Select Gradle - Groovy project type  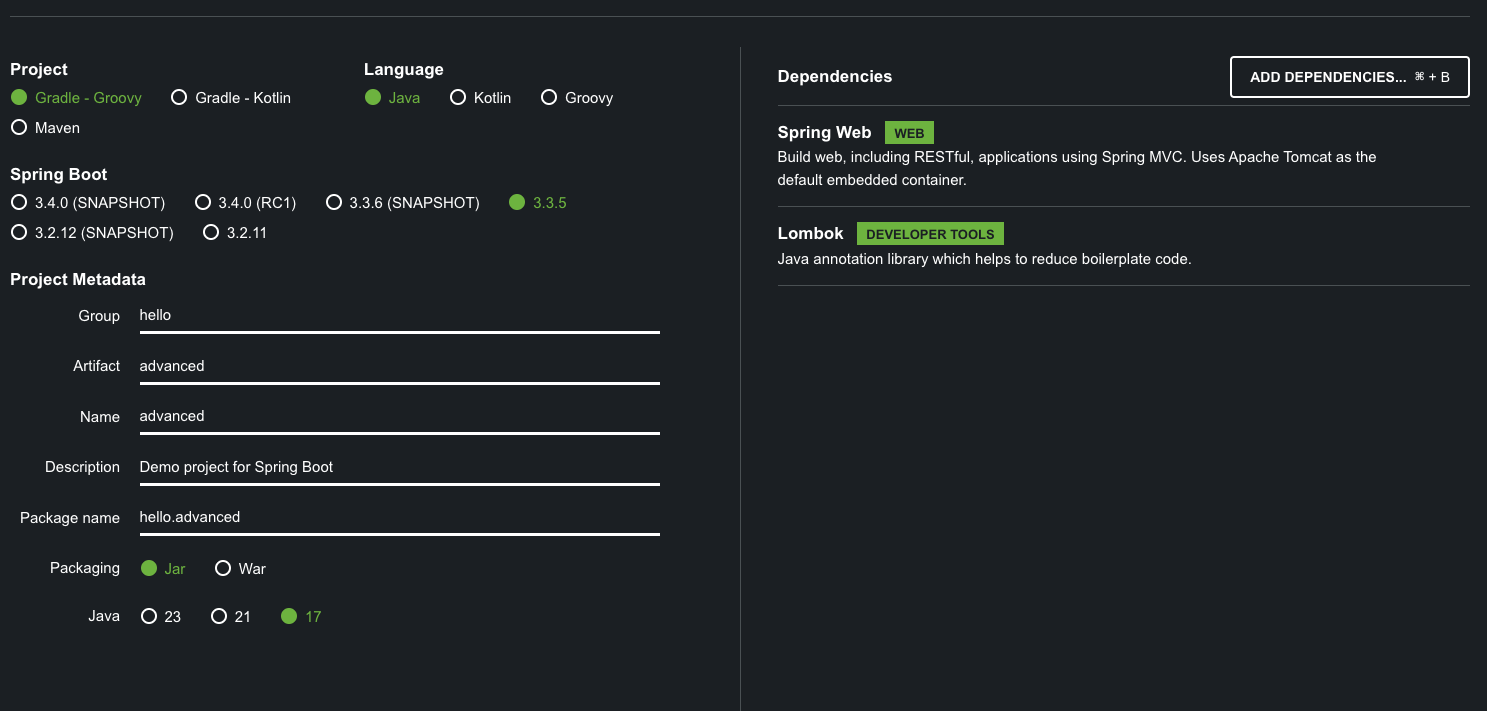[x=76, y=98]
